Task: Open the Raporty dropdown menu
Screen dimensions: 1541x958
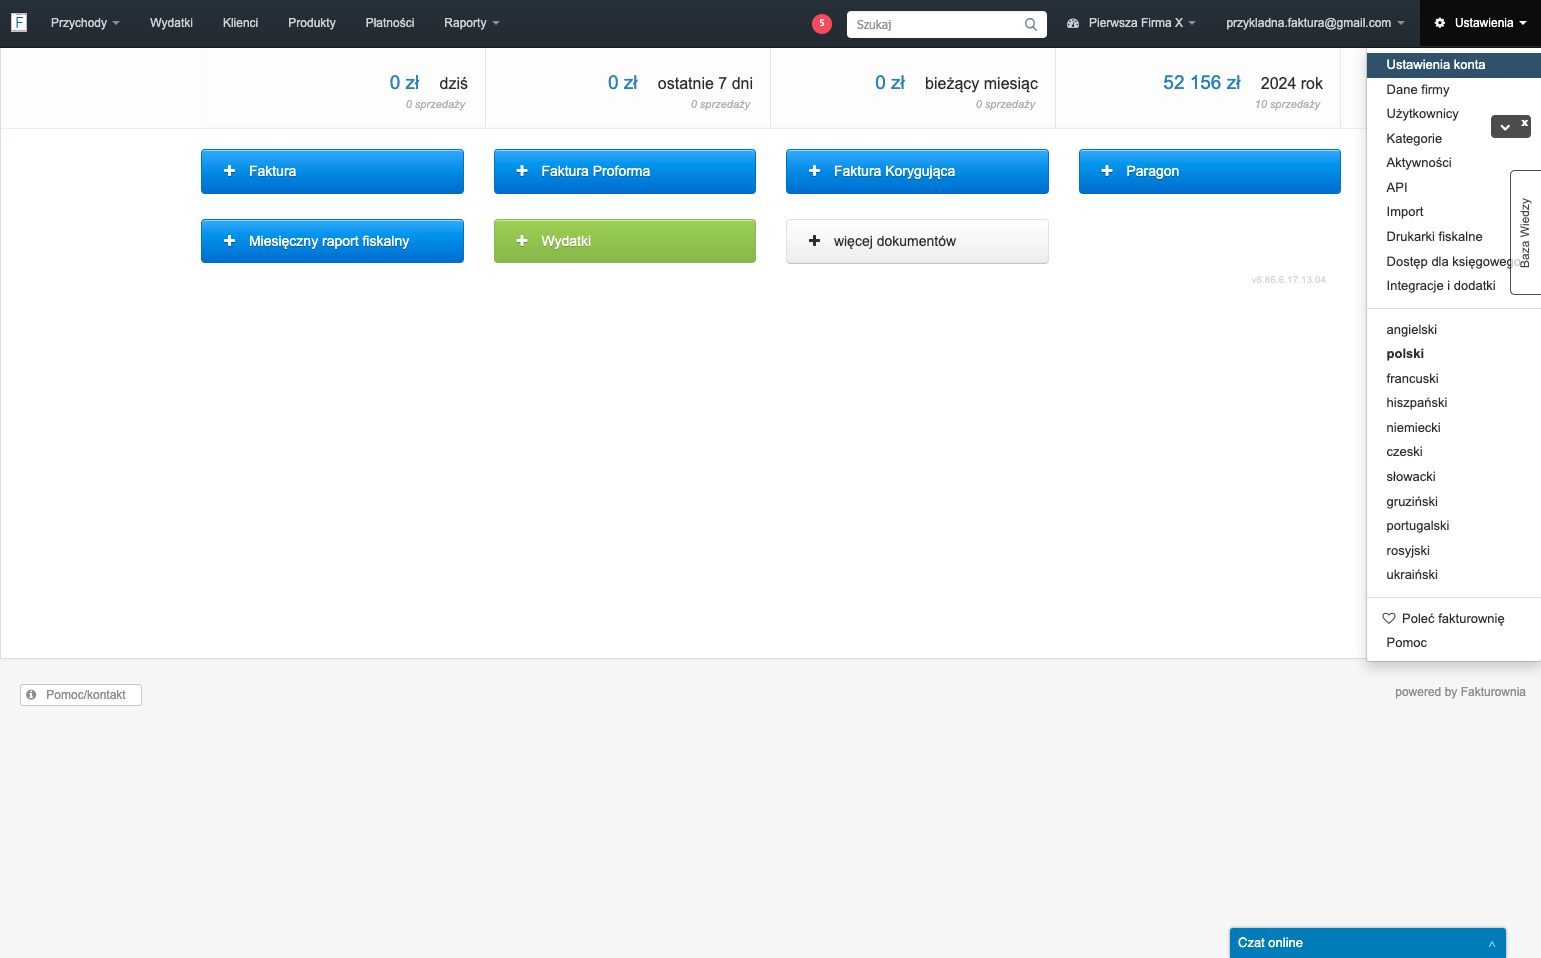Action: click(x=471, y=23)
